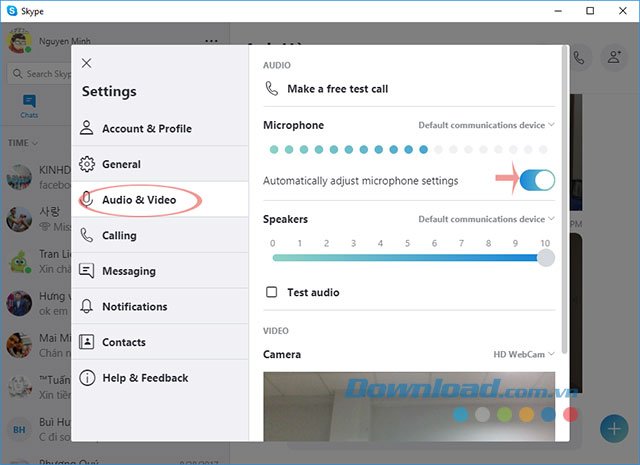Click the add contact to chat icon
The width and height of the screenshot is (640, 465).
tap(614, 57)
